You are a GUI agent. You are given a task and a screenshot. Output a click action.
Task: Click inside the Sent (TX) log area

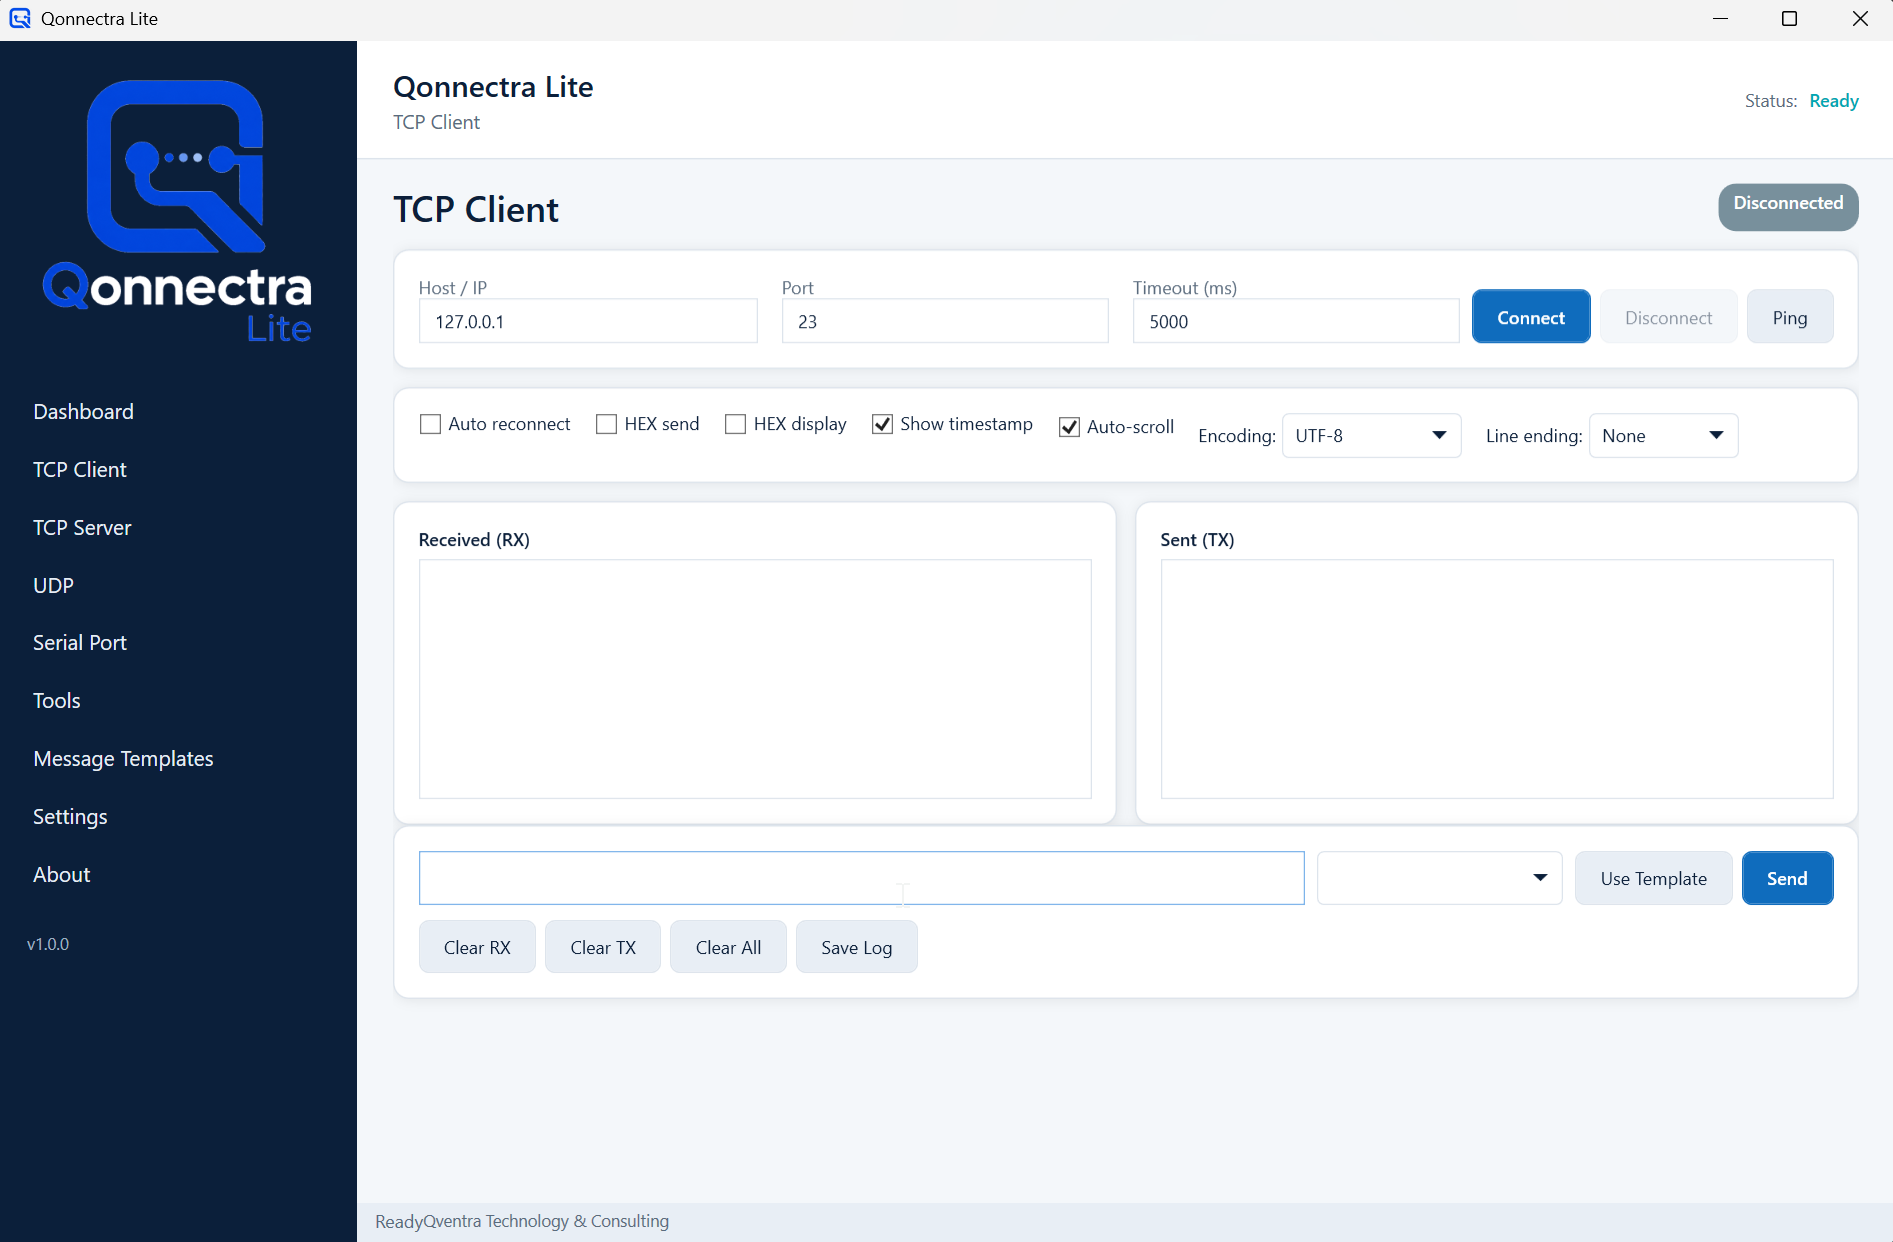coord(1497,679)
